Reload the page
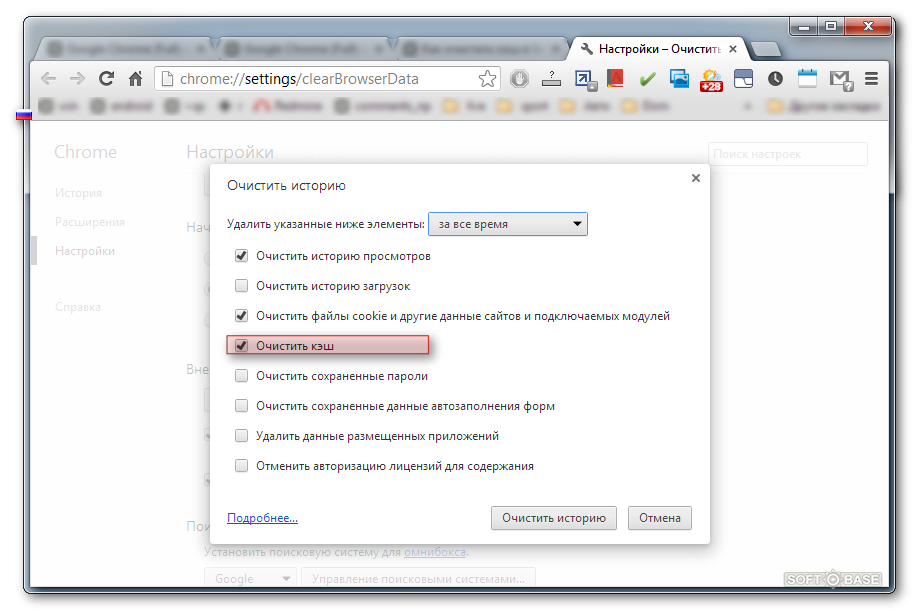The image size is (913, 611). pyautogui.click(x=106, y=79)
